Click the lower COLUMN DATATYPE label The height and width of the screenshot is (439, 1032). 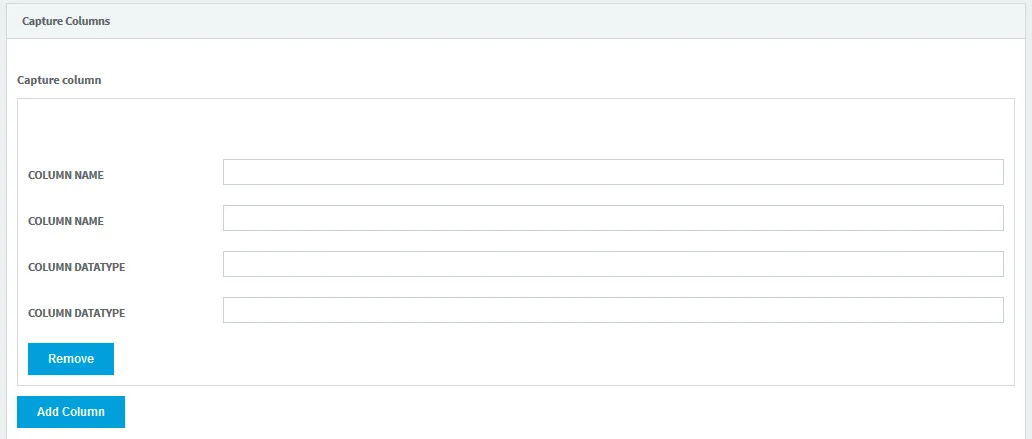(76, 313)
